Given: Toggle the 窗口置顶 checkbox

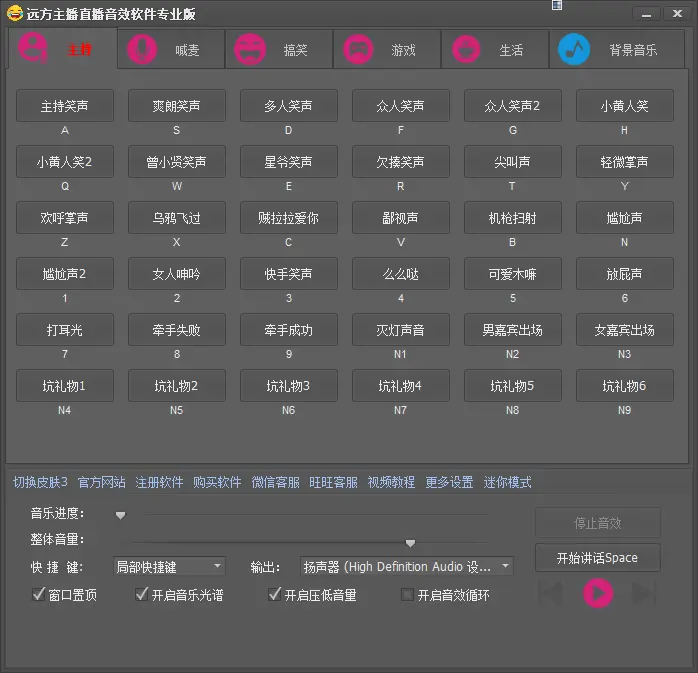Looking at the screenshot, I should coord(39,595).
